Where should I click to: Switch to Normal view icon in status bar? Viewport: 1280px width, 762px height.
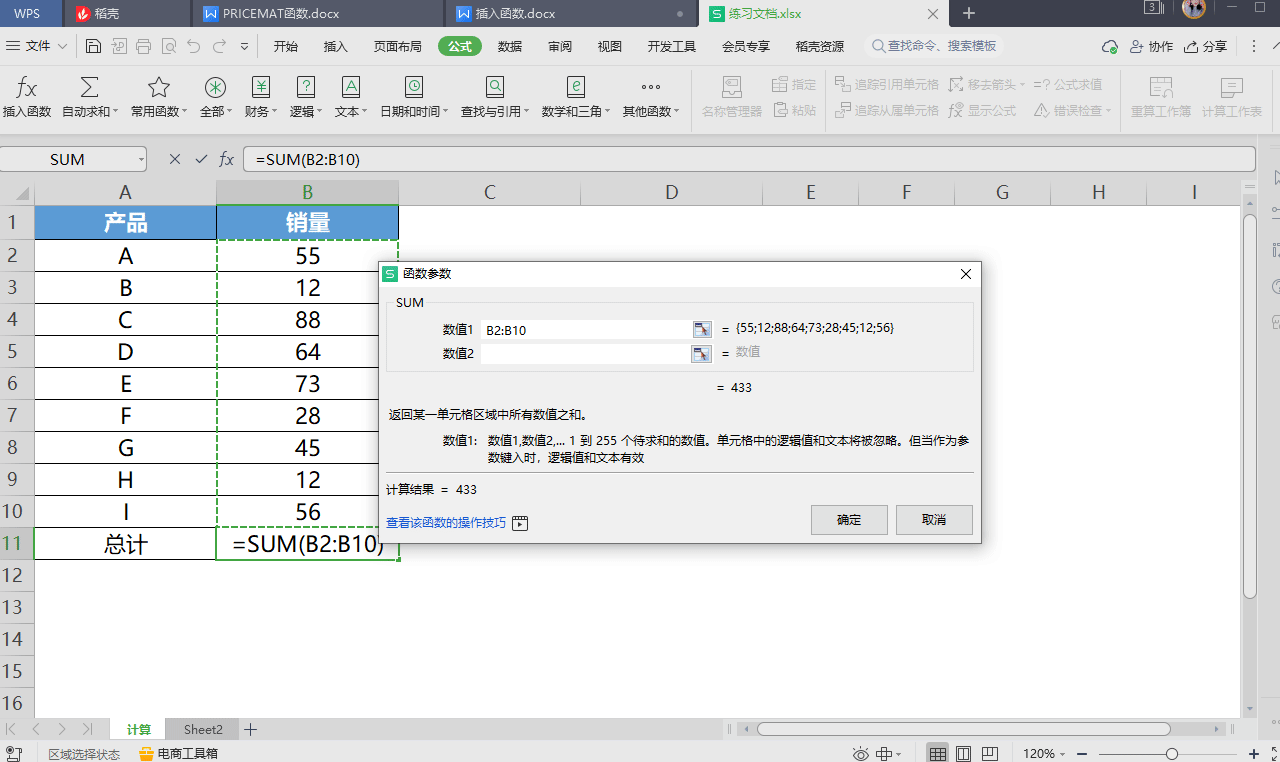tap(937, 754)
